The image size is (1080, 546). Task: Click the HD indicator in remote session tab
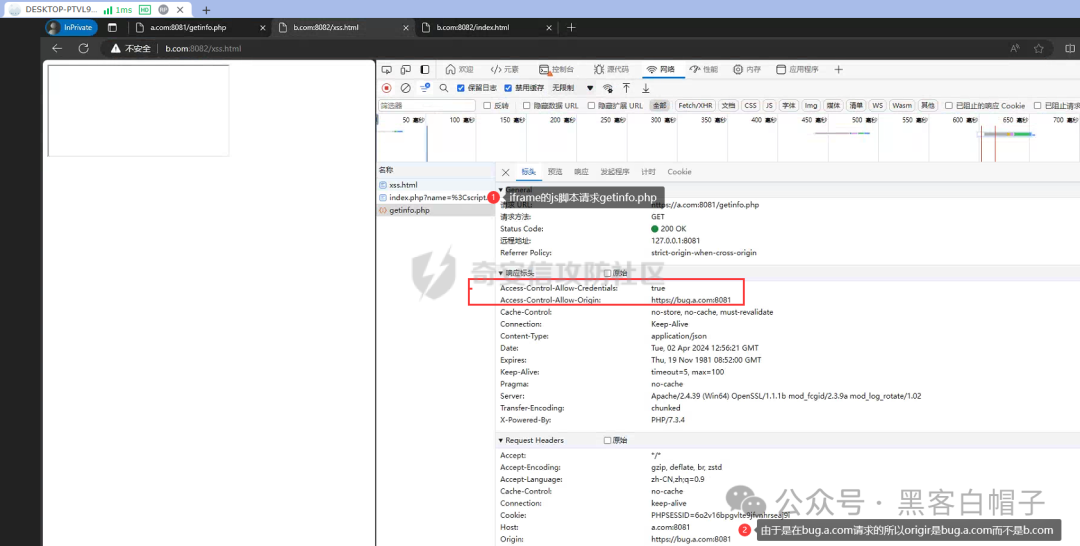pyautogui.click(x=144, y=10)
